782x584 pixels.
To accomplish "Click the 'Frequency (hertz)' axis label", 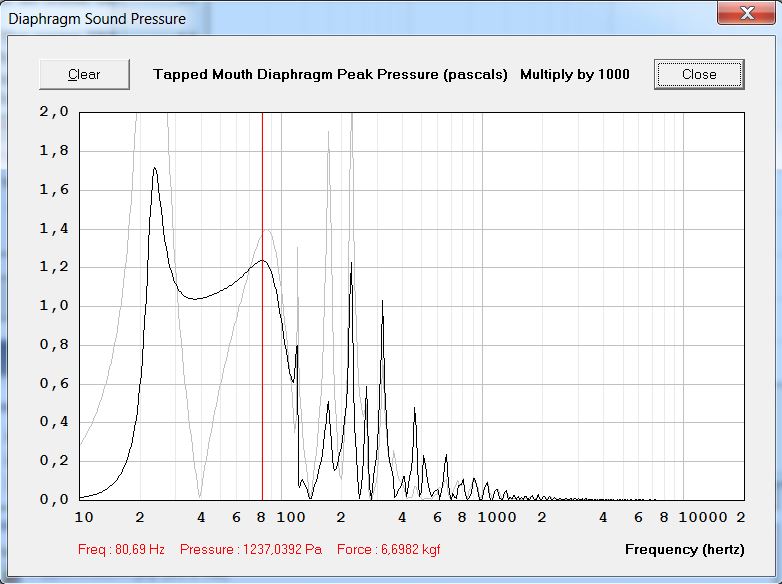I will pos(685,550).
